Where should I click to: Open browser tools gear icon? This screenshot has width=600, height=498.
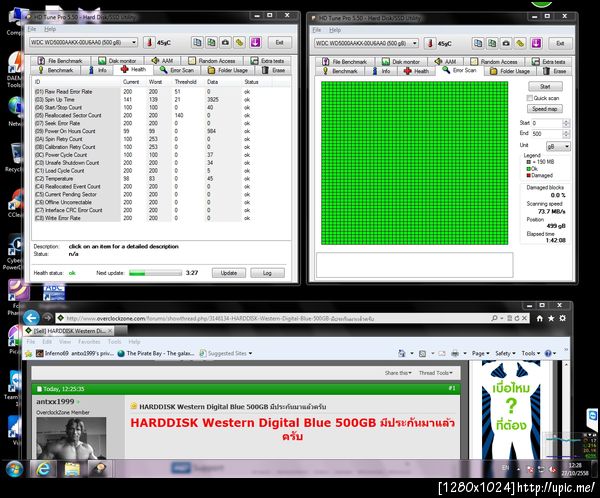coord(562,318)
